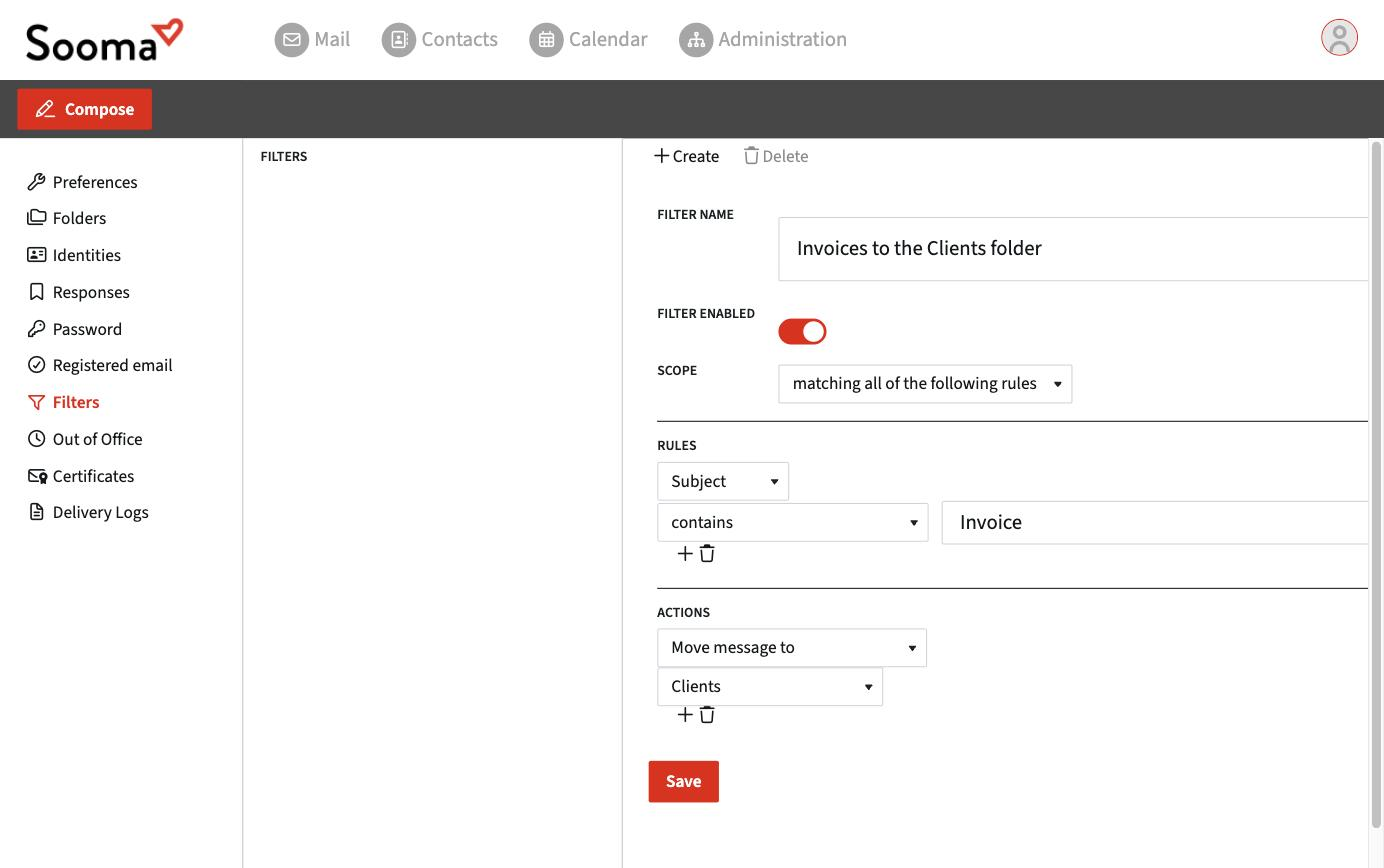The image size is (1384, 868).
Task: Click the Responses bookmark icon
Action: pyautogui.click(x=36, y=292)
